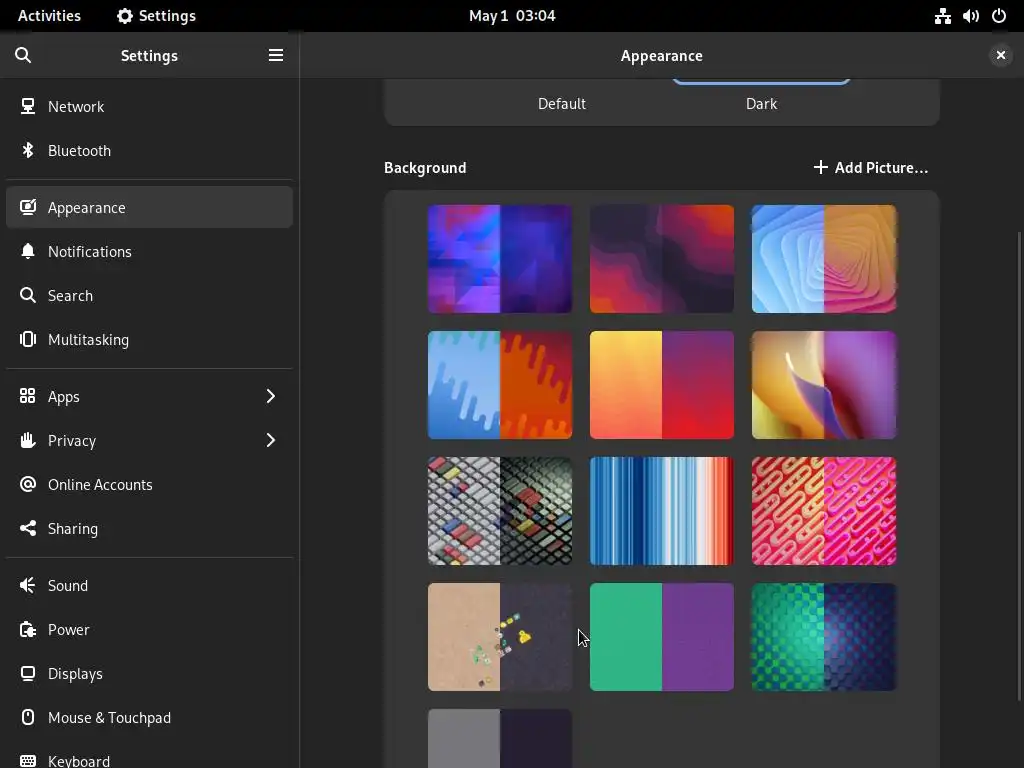Open Multitasking settings panel
The height and width of the screenshot is (768, 1024).
[149, 340]
